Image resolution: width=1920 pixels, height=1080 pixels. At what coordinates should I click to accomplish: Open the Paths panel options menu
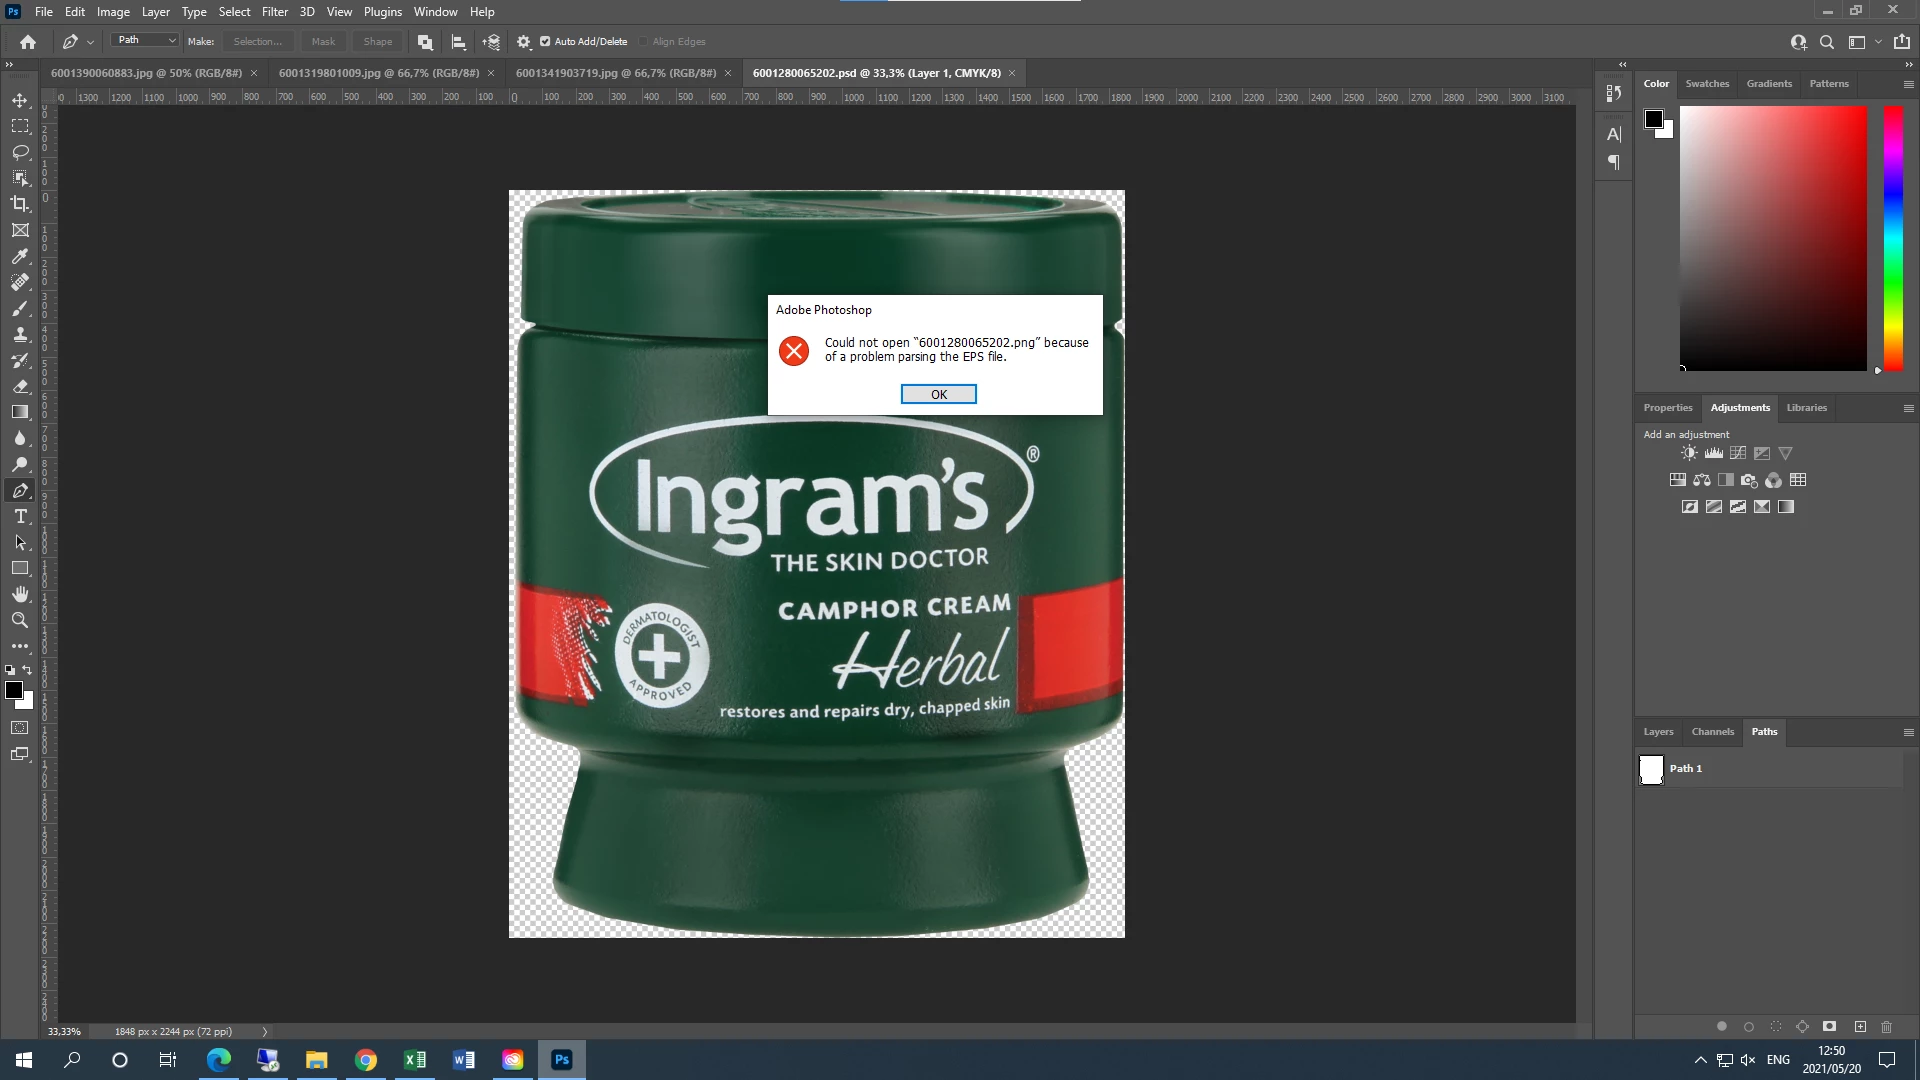[x=1908, y=732]
